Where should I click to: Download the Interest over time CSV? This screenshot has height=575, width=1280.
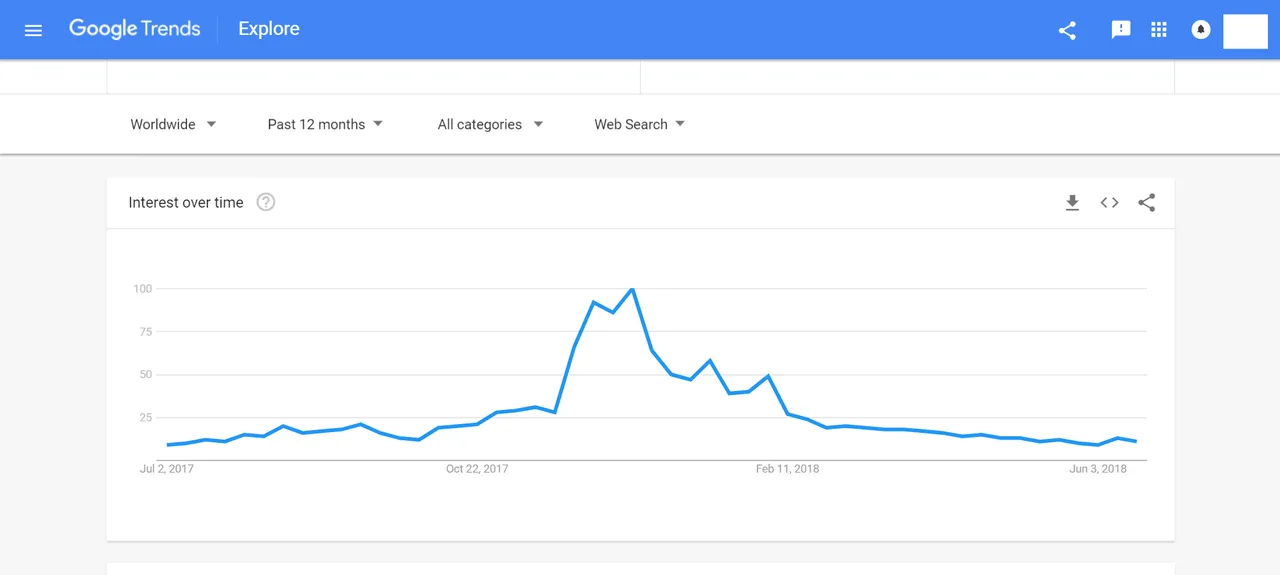(1072, 203)
